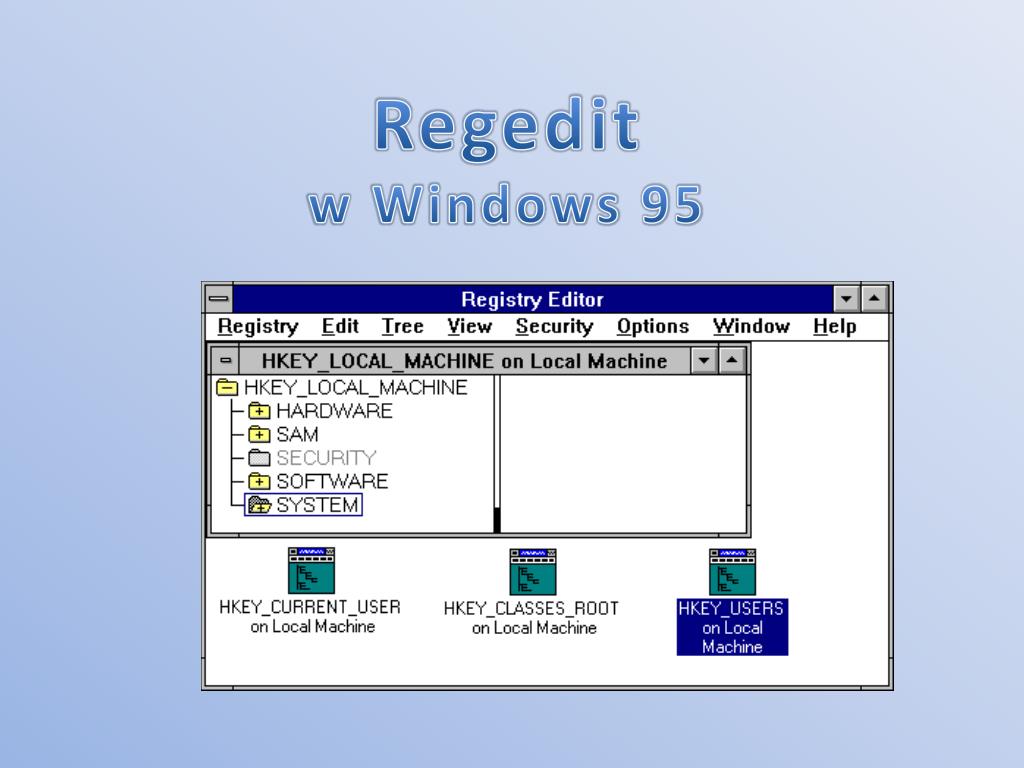Screen dimensions: 1024x768
Task: Open the HKEY_CURRENT_USER minimized window icon
Action: tap(312, 570)
